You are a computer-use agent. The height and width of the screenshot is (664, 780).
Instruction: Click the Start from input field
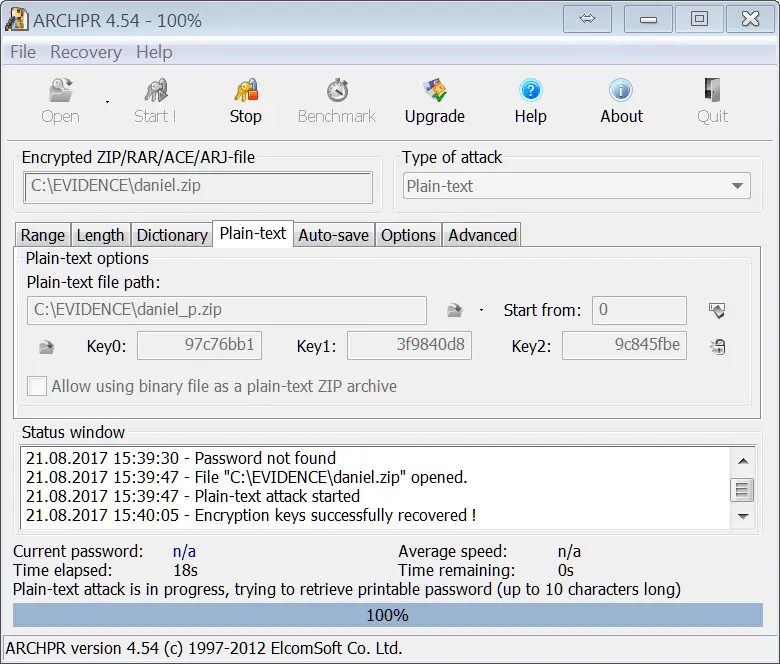639,310
